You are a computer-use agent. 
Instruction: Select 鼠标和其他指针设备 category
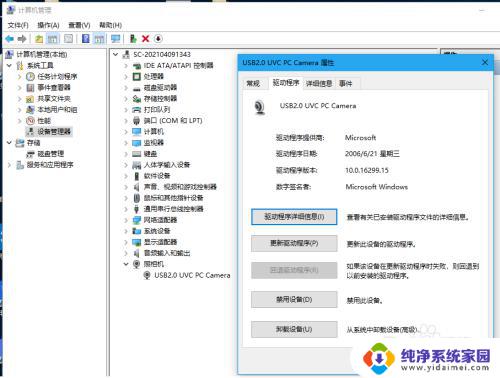(173, 198)
